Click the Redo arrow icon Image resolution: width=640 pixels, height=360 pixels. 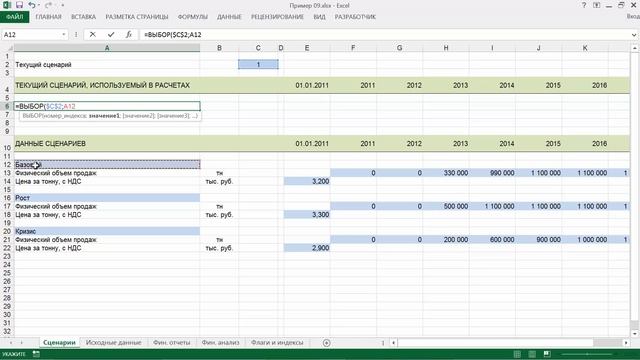point(48,5)
